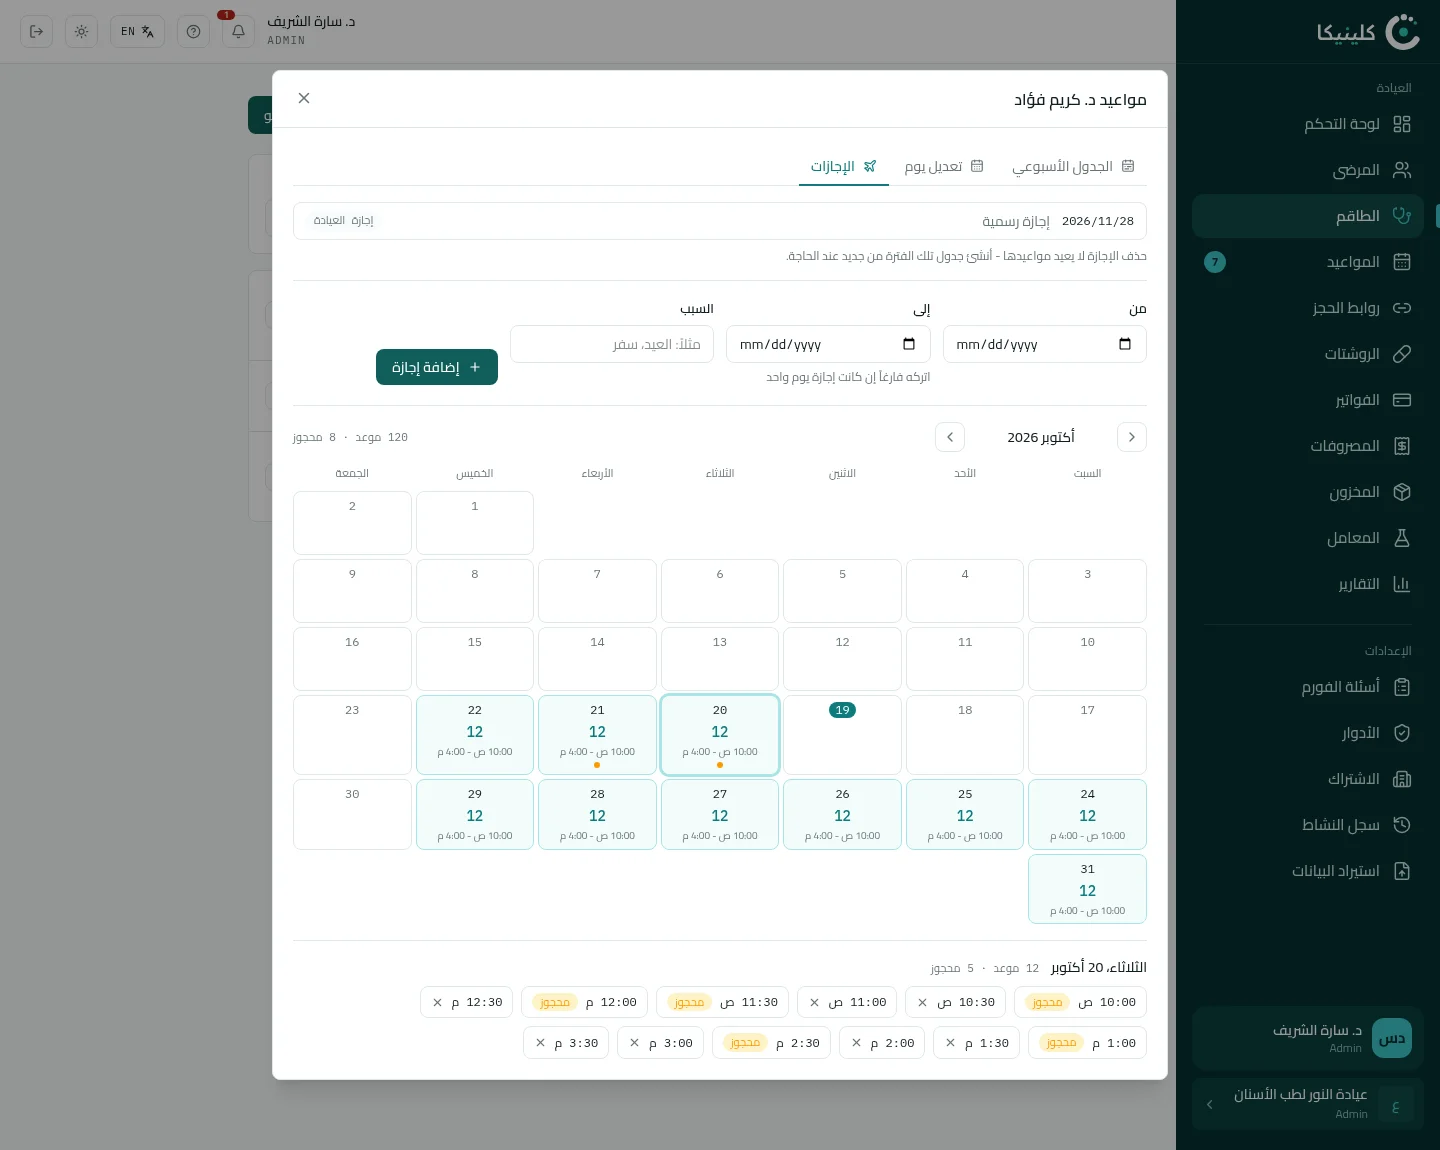Close the مواعيد د. كريم فؤاد dialog

tap(304, 98)
